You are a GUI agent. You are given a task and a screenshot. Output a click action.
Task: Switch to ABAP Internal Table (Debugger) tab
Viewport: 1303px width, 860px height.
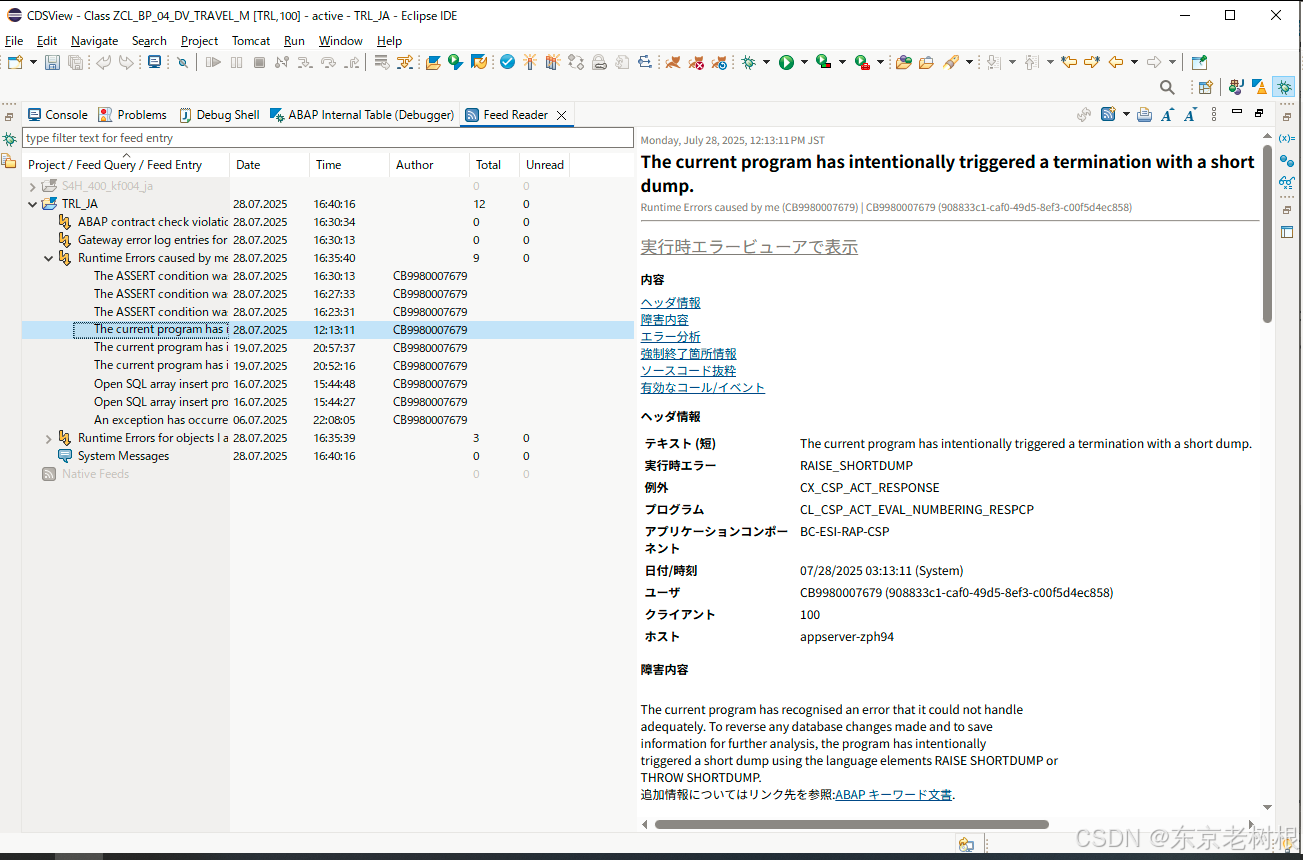(x=362, y=115)
